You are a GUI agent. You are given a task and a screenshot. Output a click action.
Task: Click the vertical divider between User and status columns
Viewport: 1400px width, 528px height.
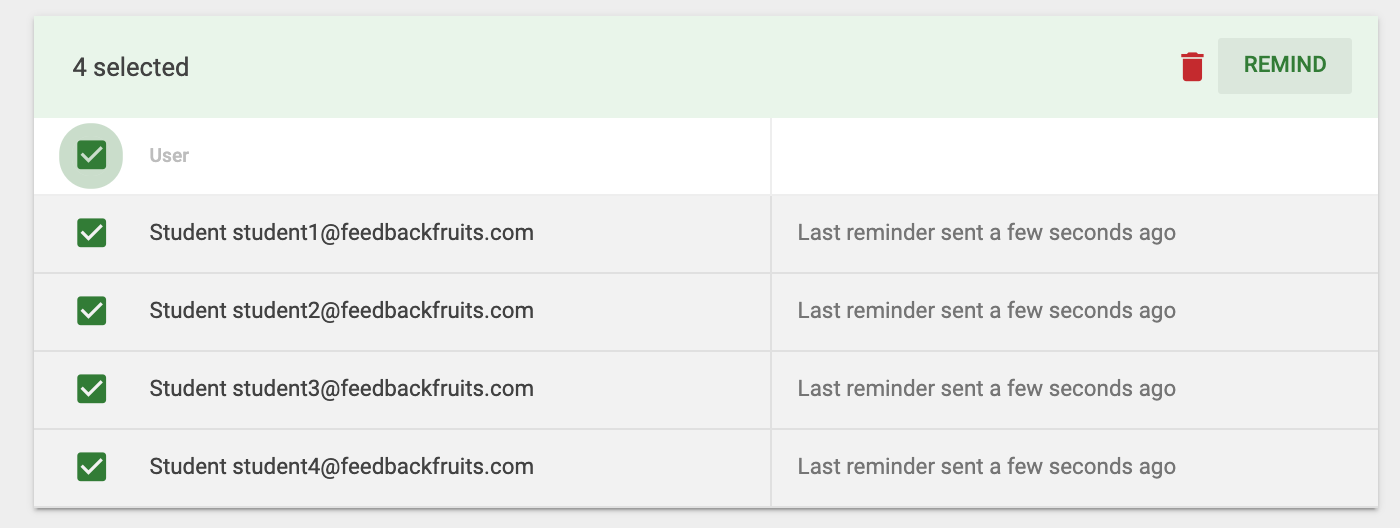coord(771,312)
